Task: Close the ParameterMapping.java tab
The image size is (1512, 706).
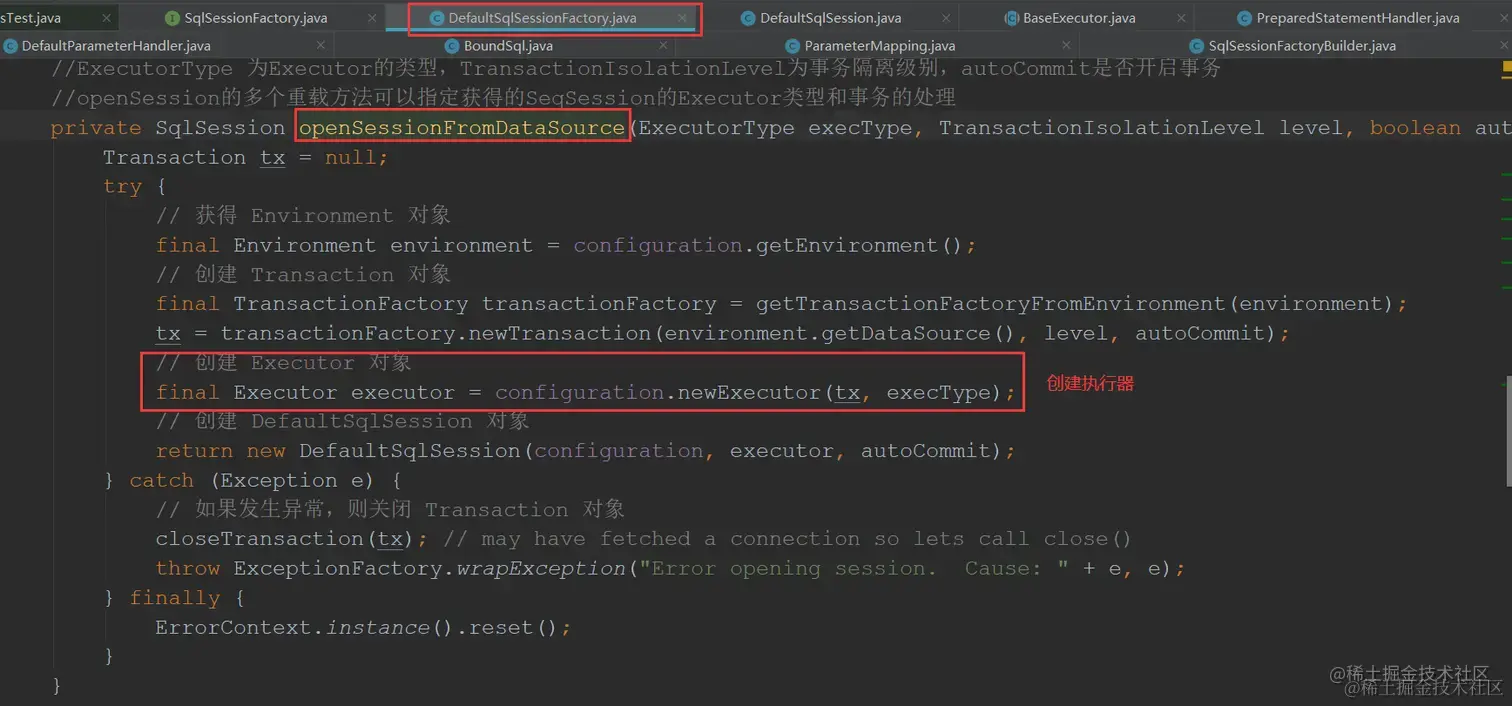Action: click(x=1067, y=46)
